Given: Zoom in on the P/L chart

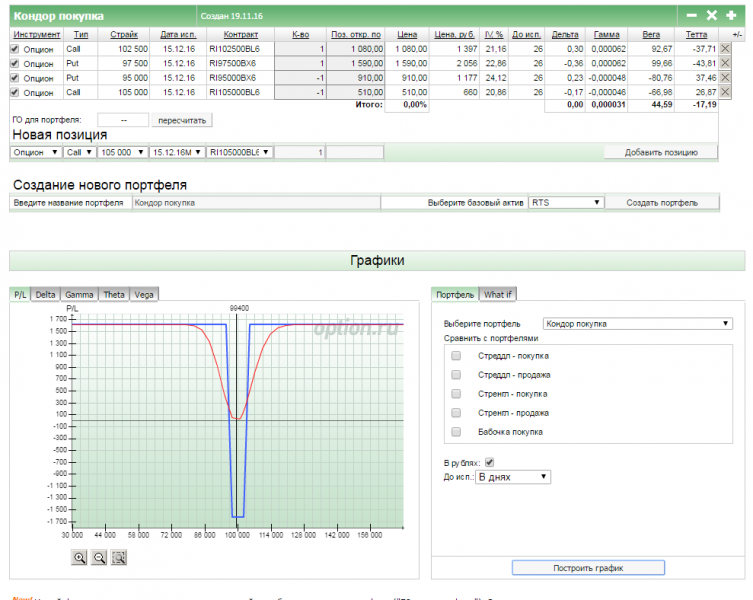Looking at the screenshot, I should tap(79, 558).
